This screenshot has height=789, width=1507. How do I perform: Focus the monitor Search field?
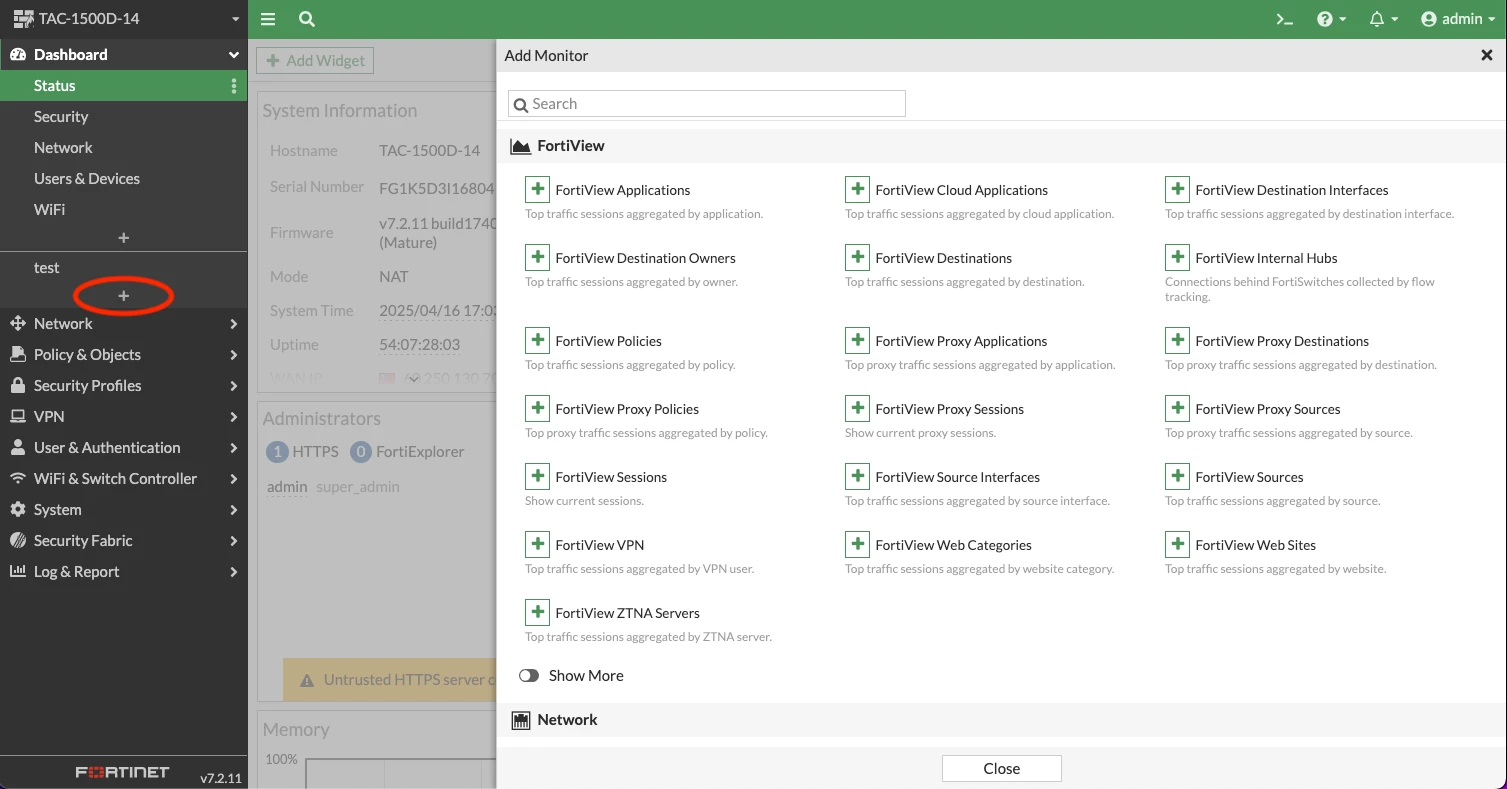coord(707,104)
